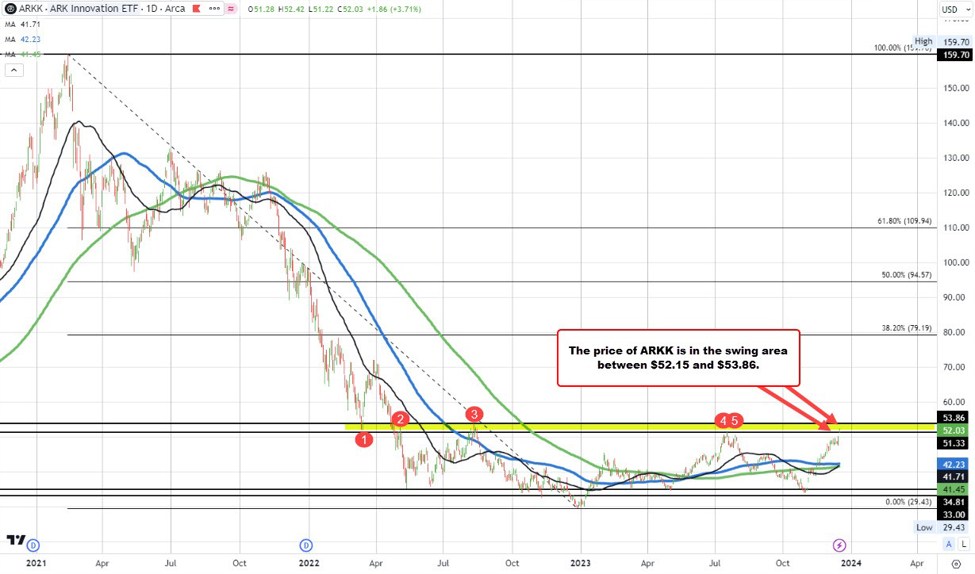This screenshot has height=574, width=975.
Task: Click the purple lightning bolt event icon
Action: 839,545
